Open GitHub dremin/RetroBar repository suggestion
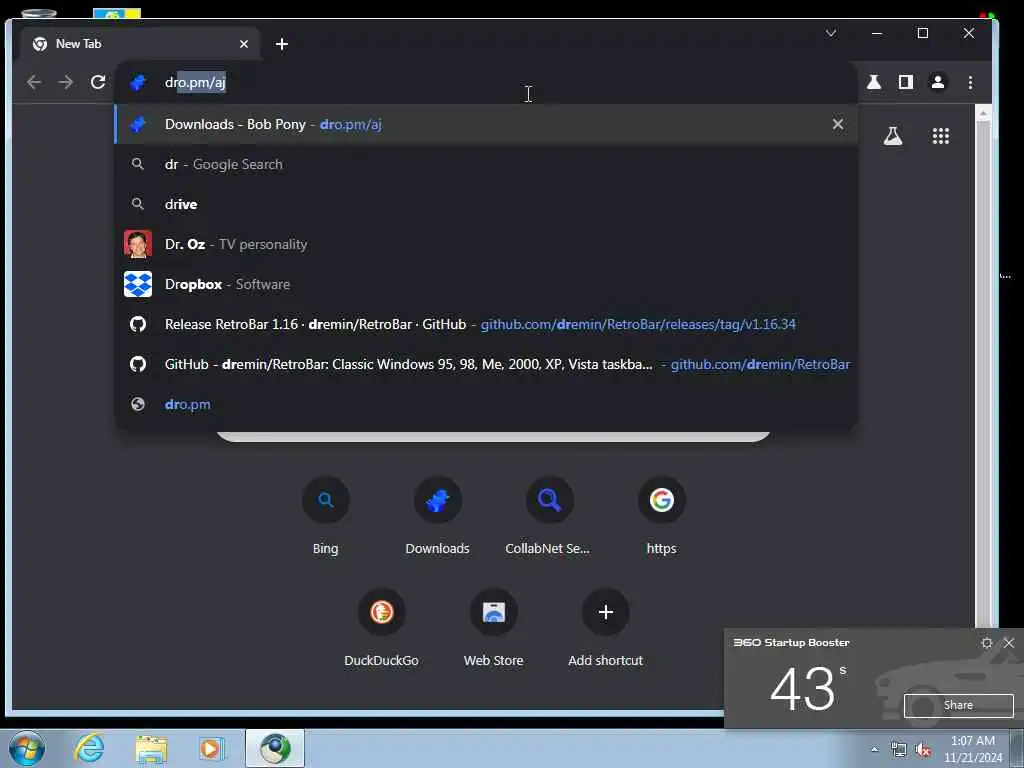The image size is (1024, 768). pyautogui.click(x=486, y=364)
